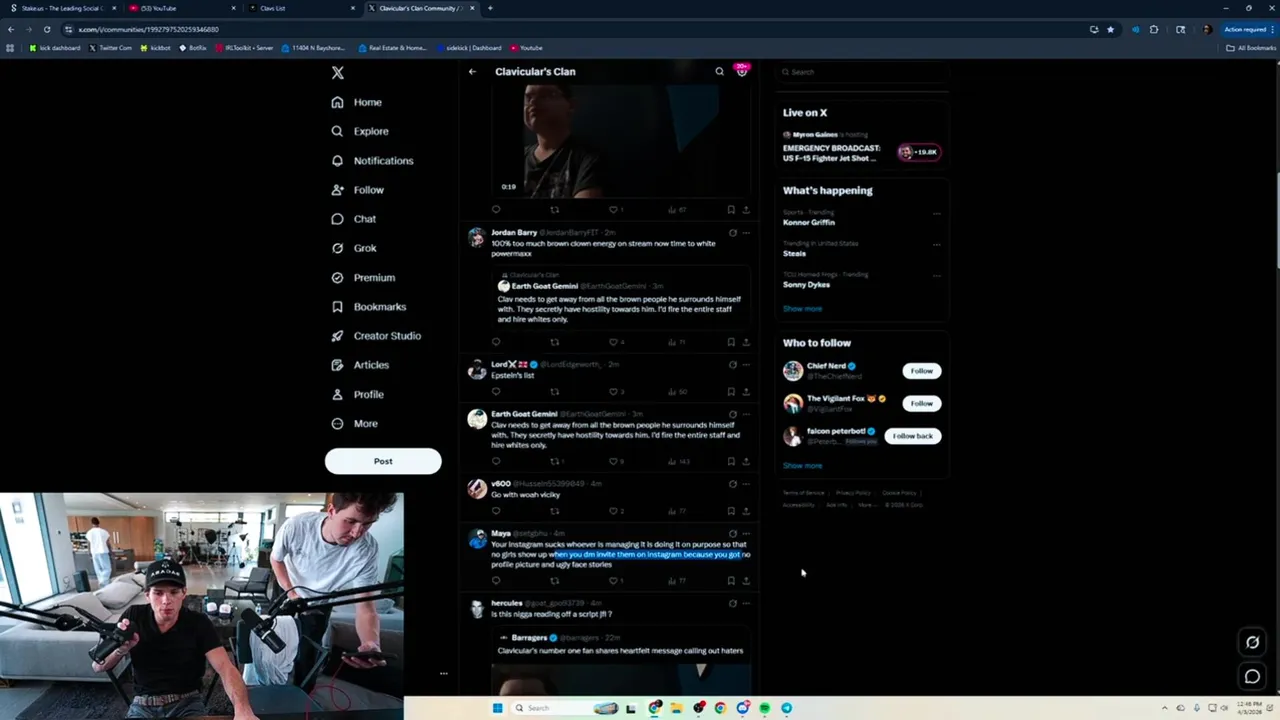Image resolution: width=1280 pixels, height=720 pixels.
Task: Open the Grok floating button
Action: (1252, 642)
